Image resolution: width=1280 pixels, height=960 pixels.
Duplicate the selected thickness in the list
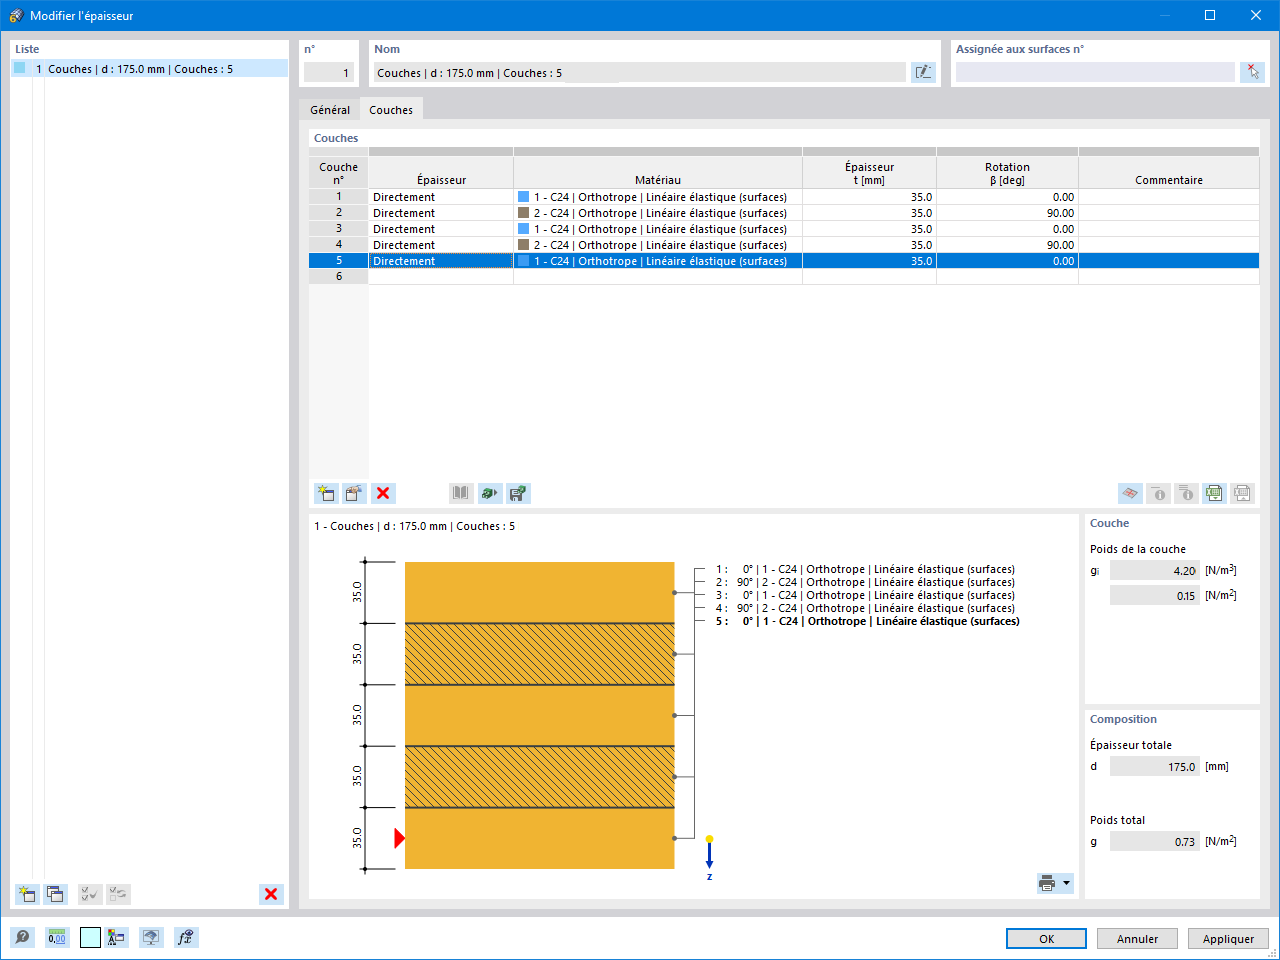(x=55, y=894)
